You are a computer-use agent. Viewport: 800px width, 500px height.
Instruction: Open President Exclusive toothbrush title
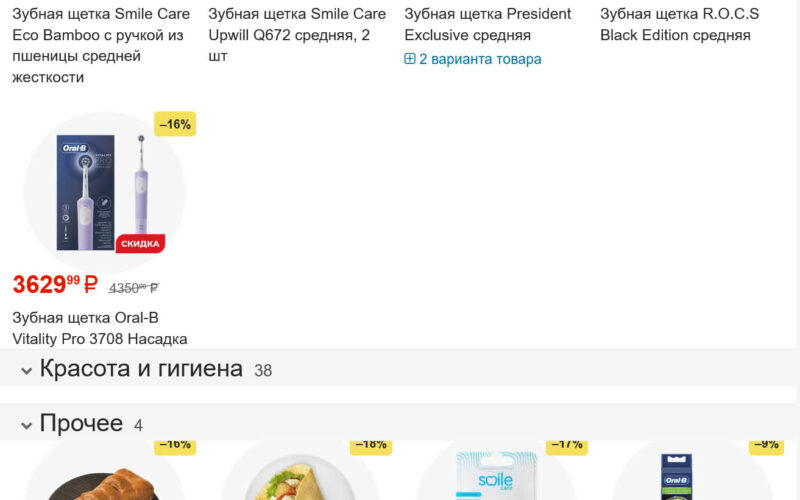coord(488,25)
